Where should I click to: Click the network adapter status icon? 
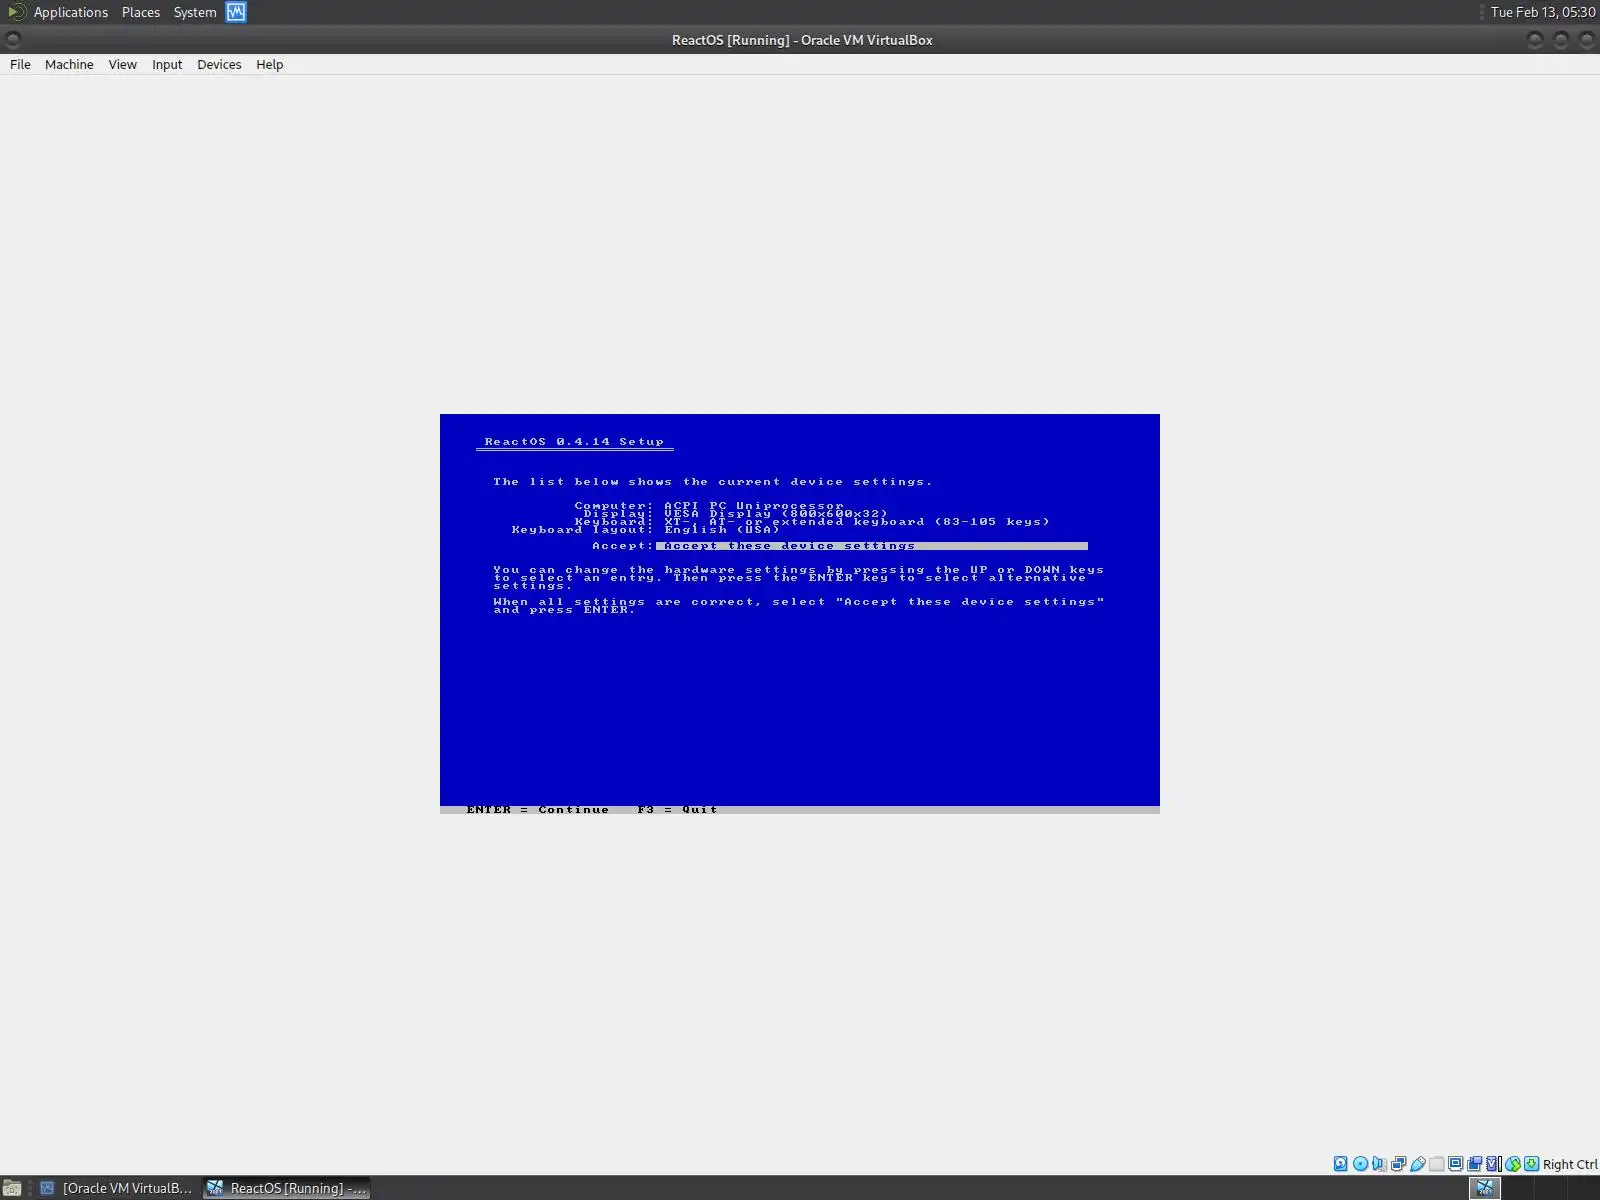1398,1163
